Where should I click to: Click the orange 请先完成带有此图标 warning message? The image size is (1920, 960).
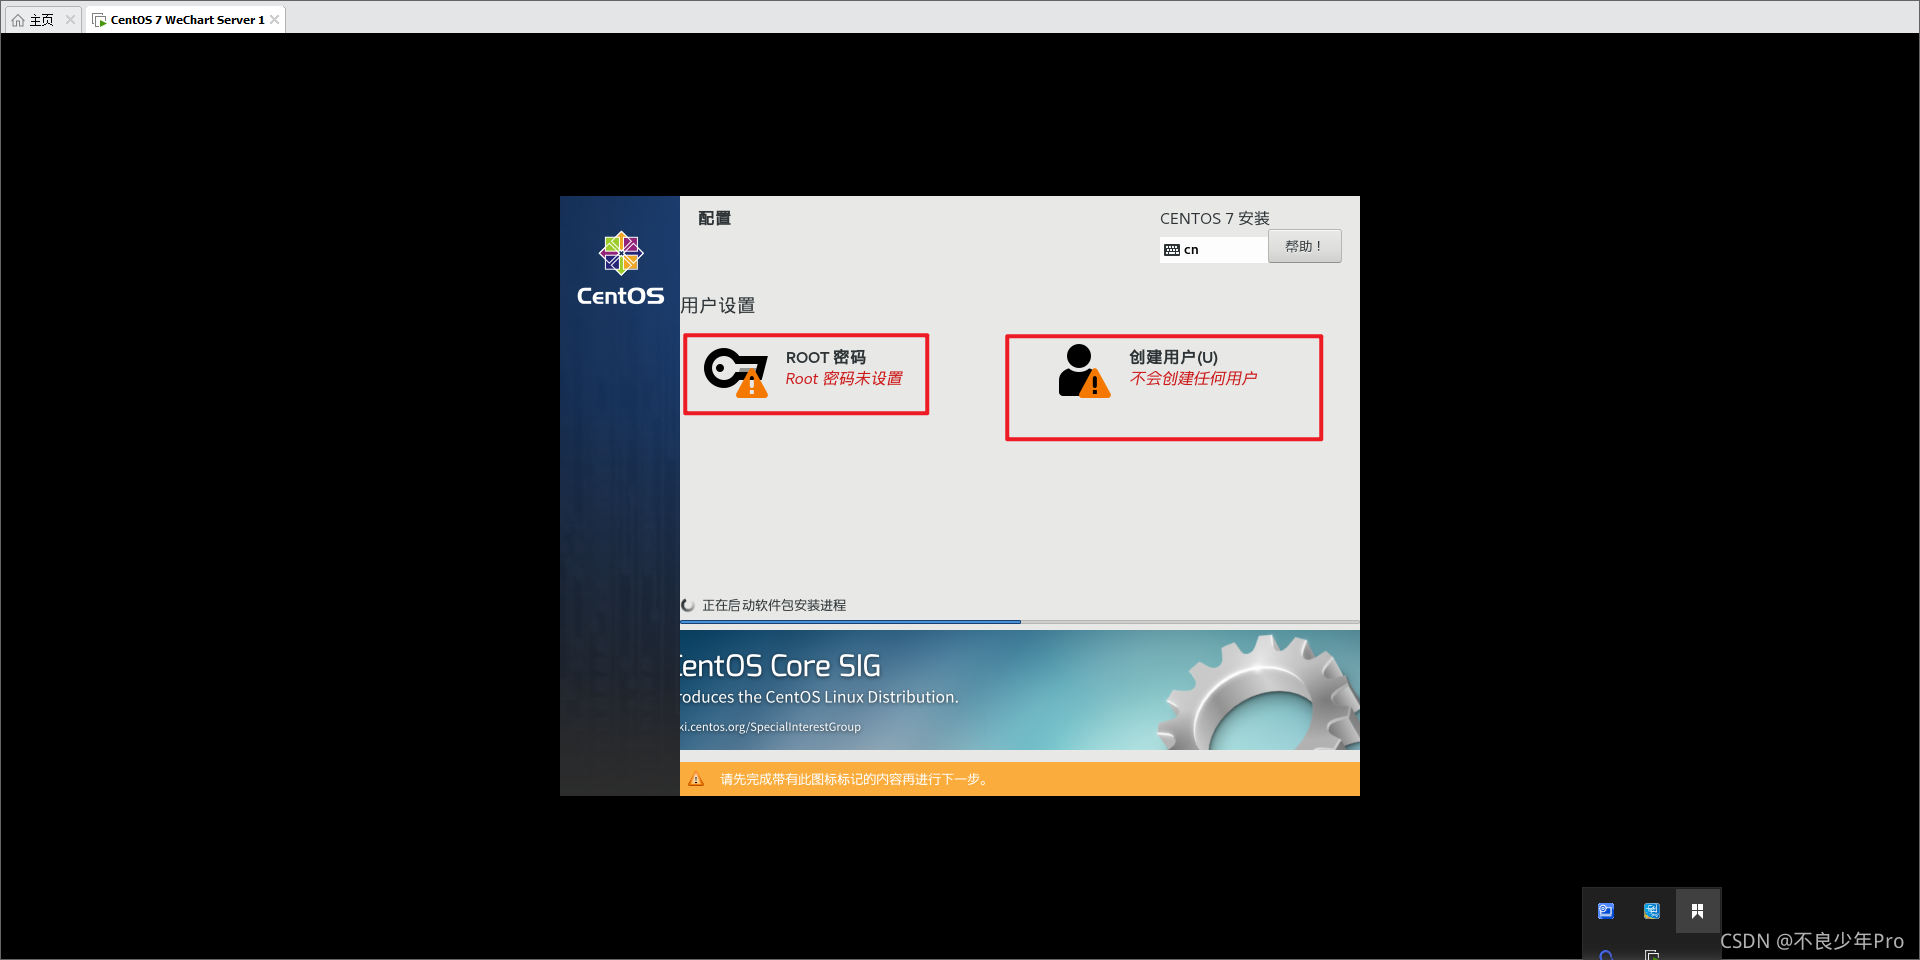(855, 780)
